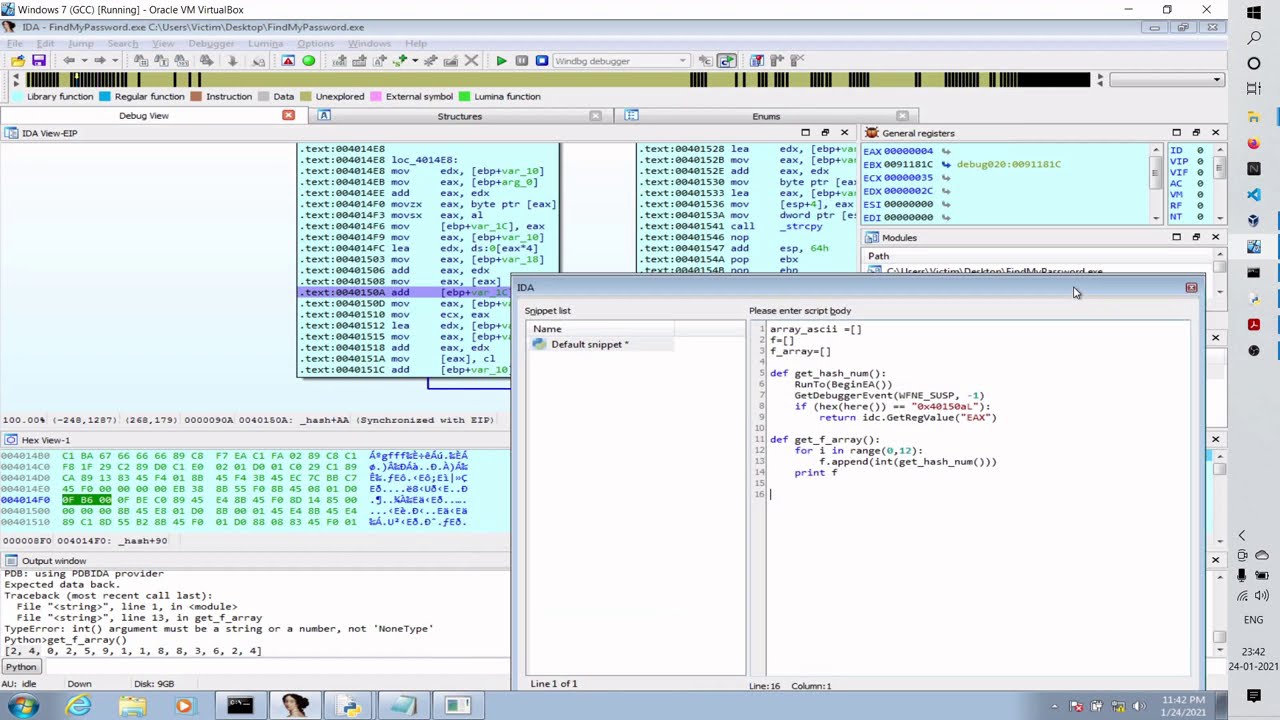Click the IDA View-EIP panel icon

coord(11,133)
